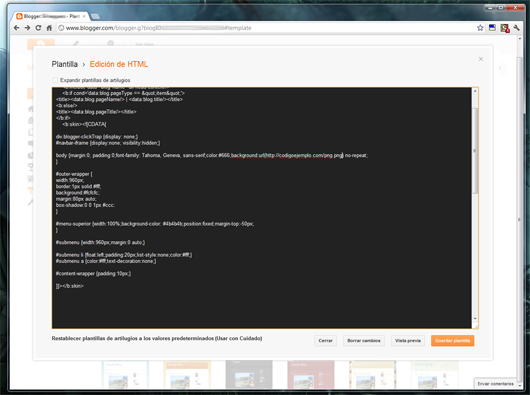Go back to Plantilla via breadcrumb

click(65, 64)
